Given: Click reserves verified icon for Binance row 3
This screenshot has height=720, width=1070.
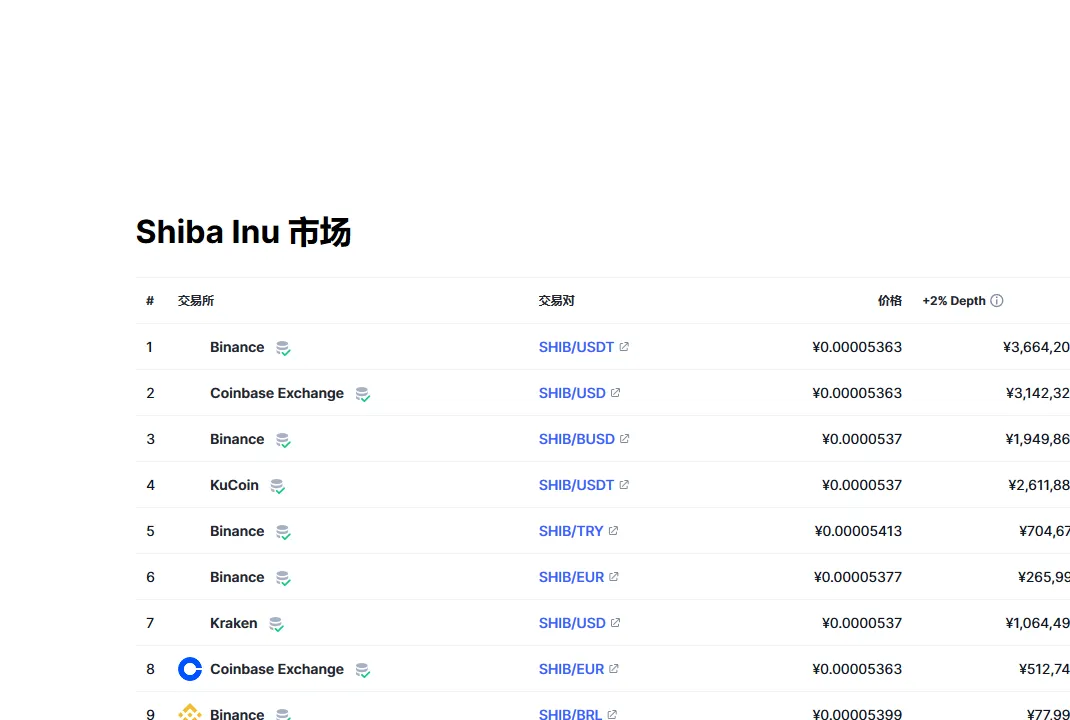Looking at the screenshot, I should pos(283,440).
